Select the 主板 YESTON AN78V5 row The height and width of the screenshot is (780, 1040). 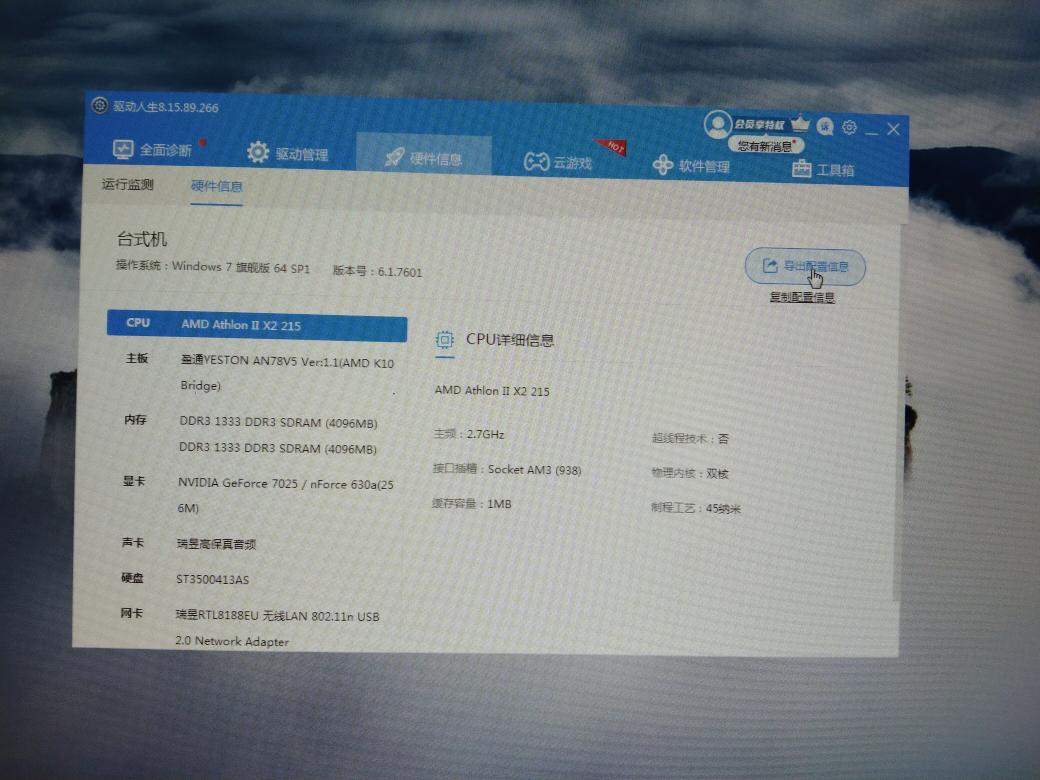pos(257,373)
